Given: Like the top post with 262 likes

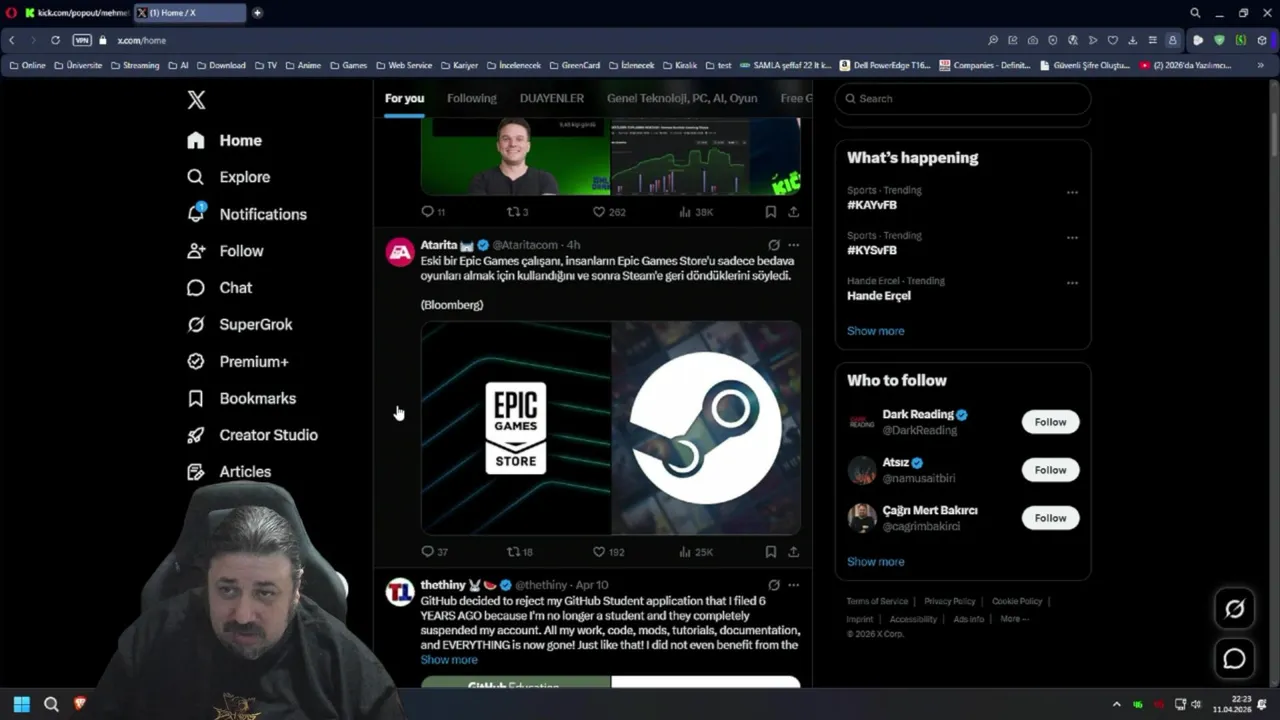Looking at the screenshot, I should 608,212.
